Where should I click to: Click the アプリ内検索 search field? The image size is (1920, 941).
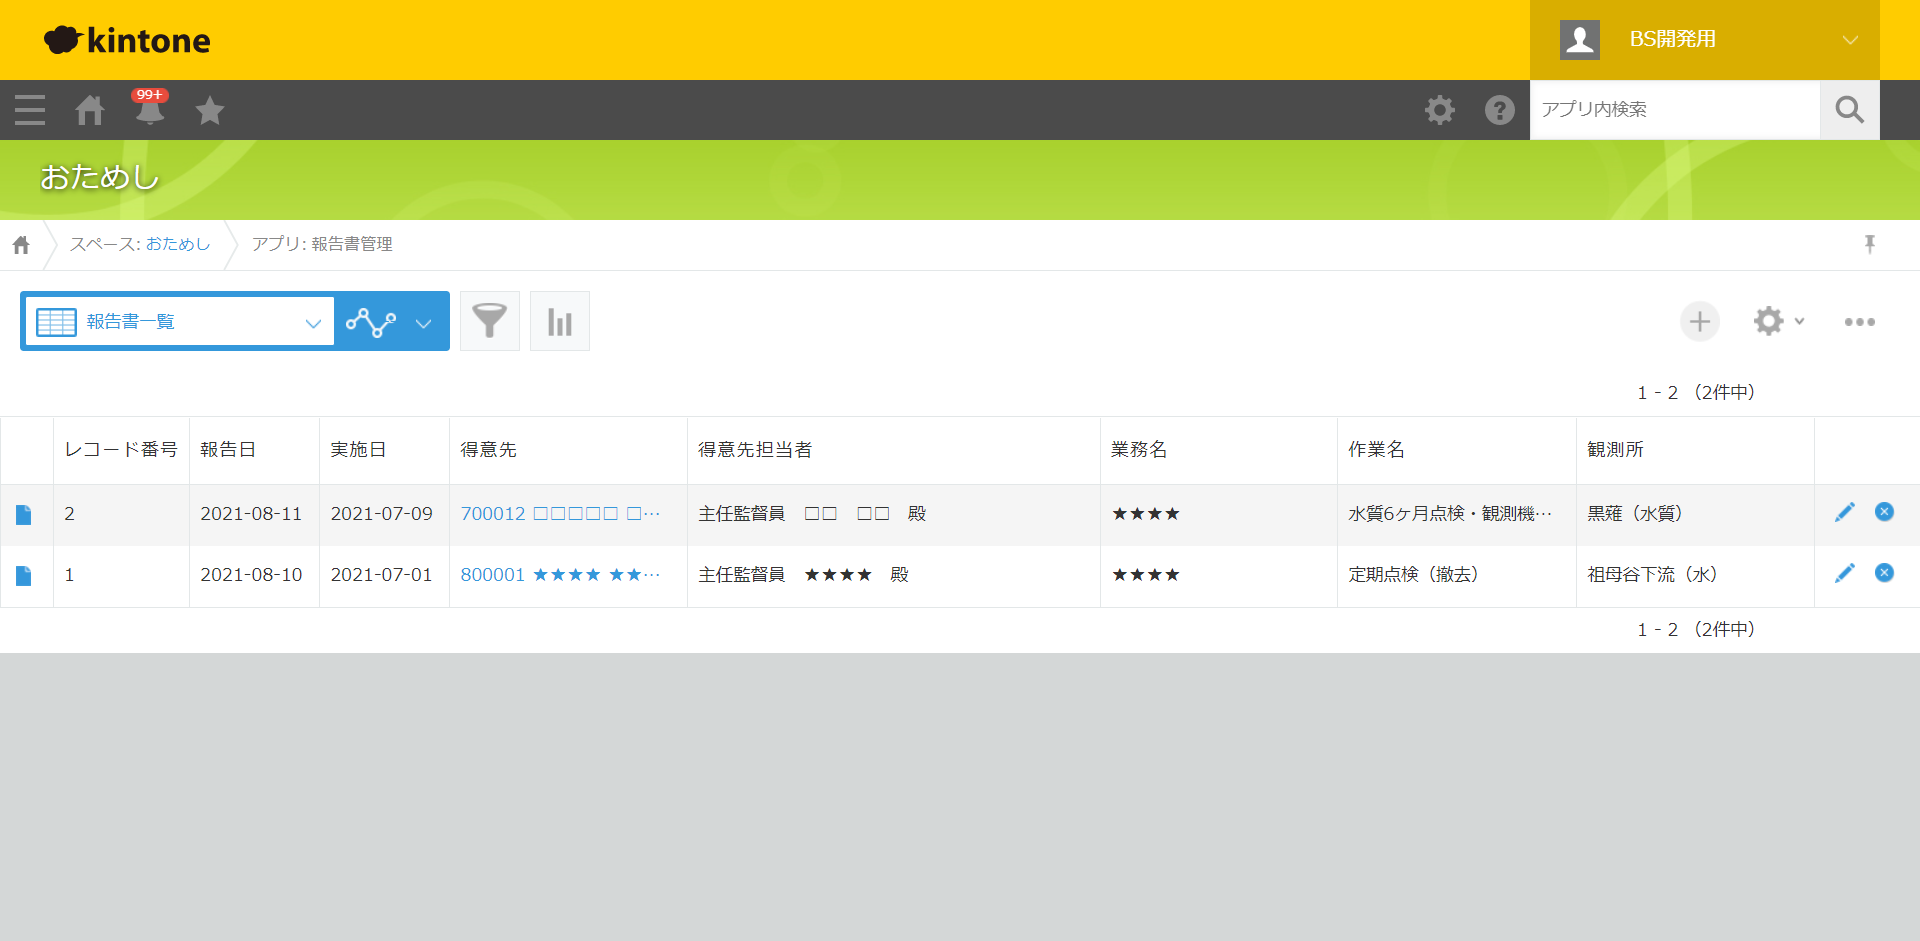1674,110
